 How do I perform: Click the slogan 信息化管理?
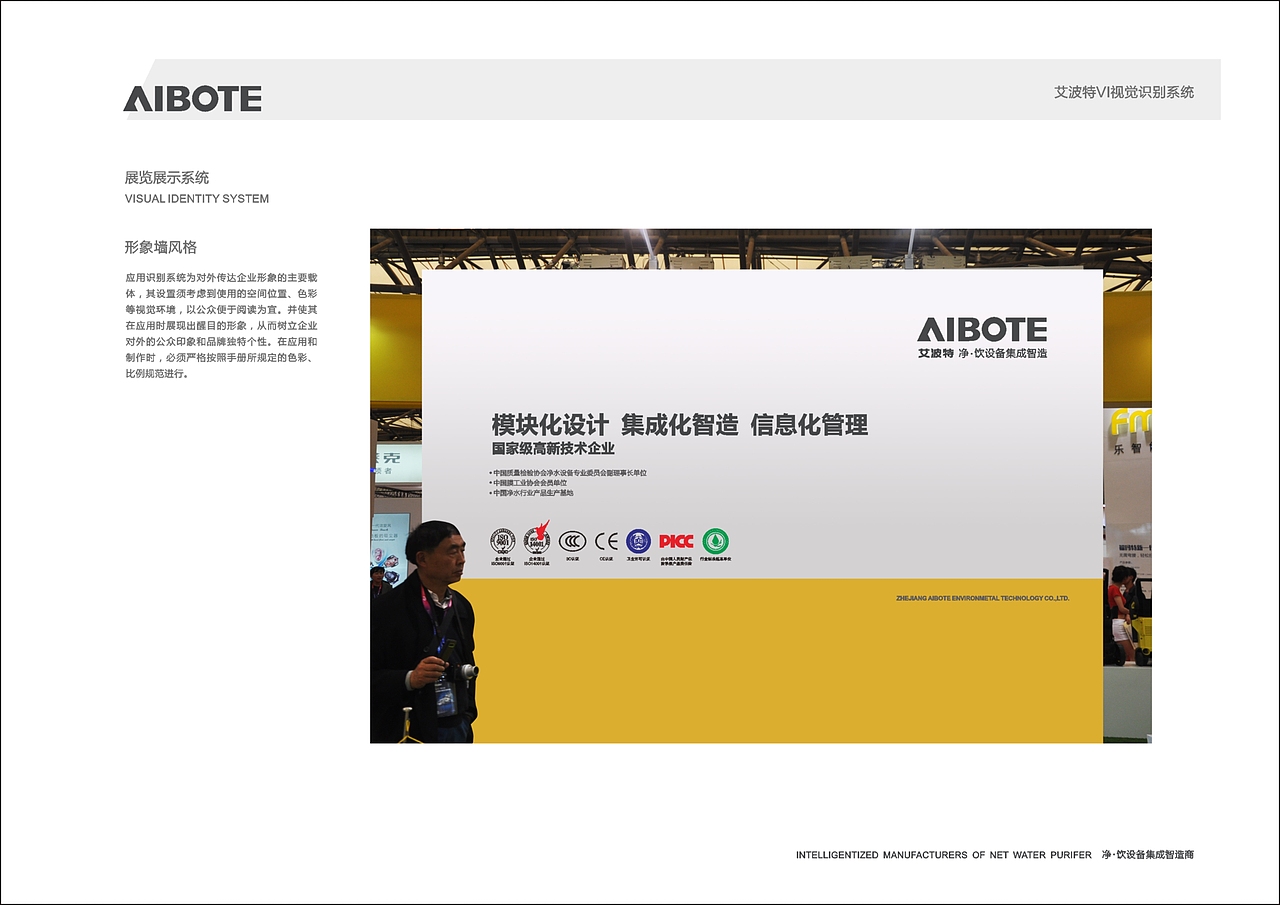click(809, 424)
